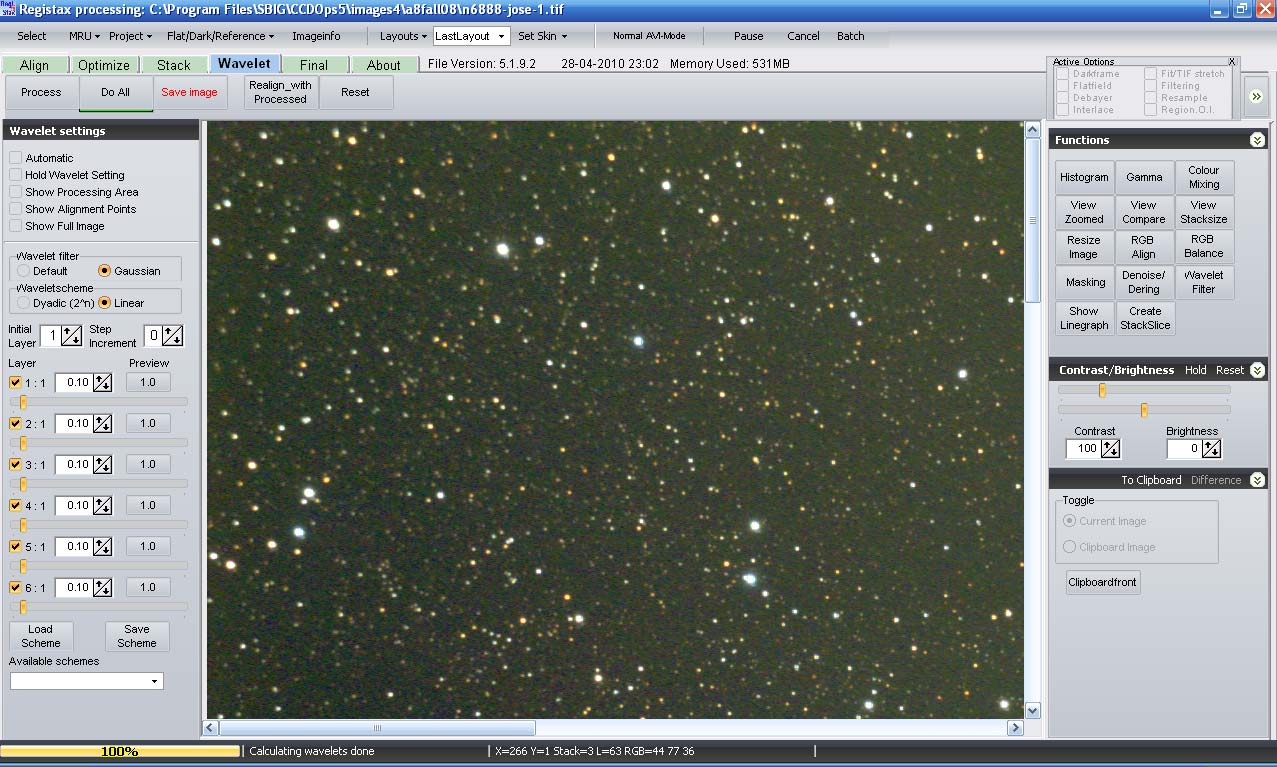Open the Project dropdown menu
Viewport: 1277px width, 767px height.
(x=130, y=36)
